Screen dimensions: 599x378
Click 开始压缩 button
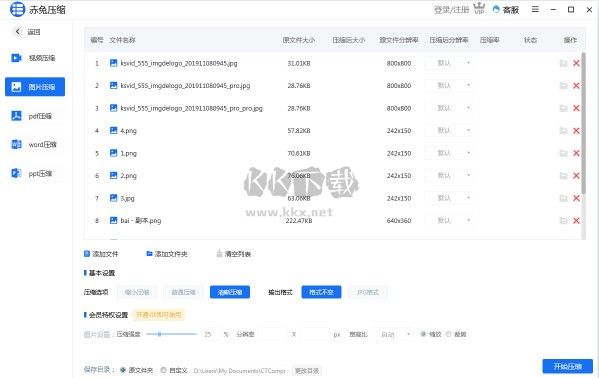[568, 367]
